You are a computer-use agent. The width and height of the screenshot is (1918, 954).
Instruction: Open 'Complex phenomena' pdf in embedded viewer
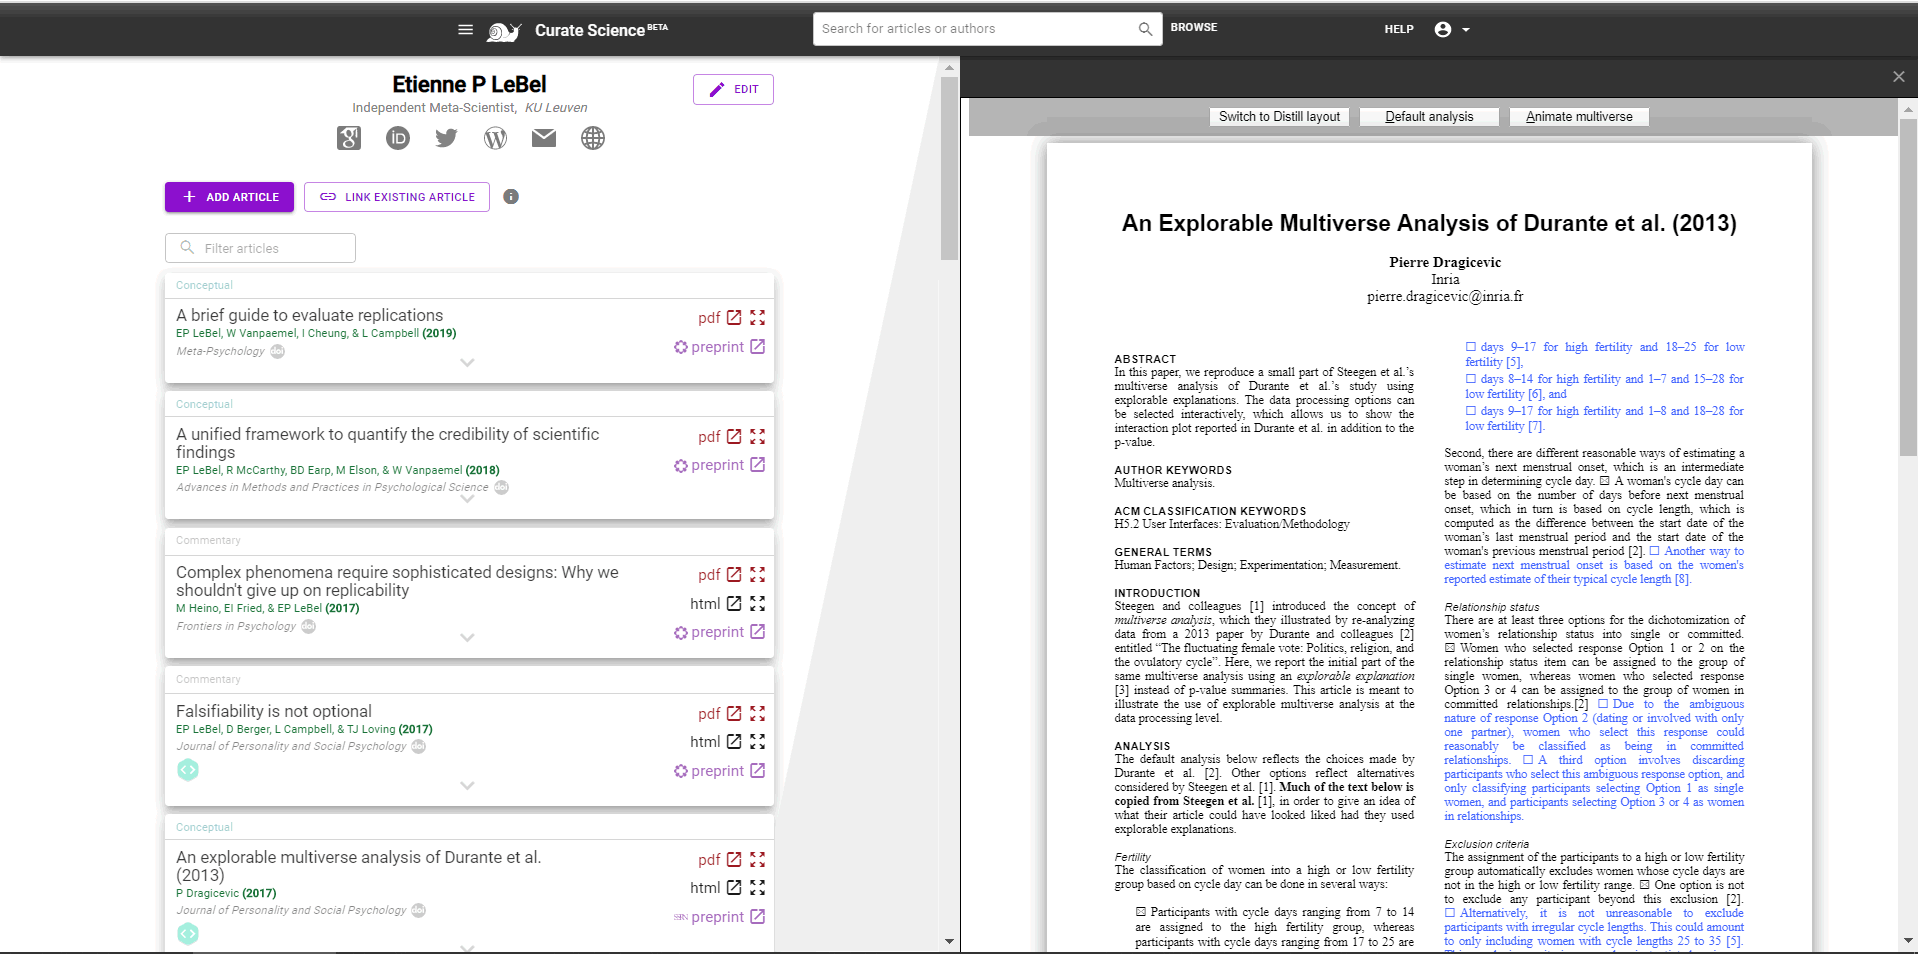pos(758,574)
